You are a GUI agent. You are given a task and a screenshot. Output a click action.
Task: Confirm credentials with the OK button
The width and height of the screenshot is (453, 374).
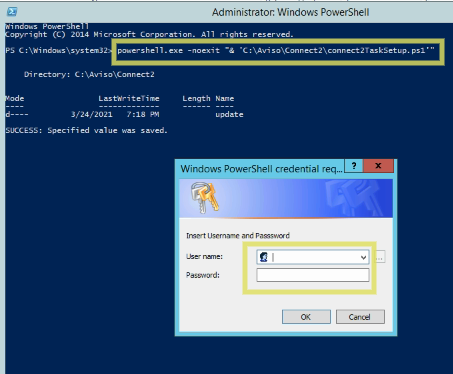point(306,317)
